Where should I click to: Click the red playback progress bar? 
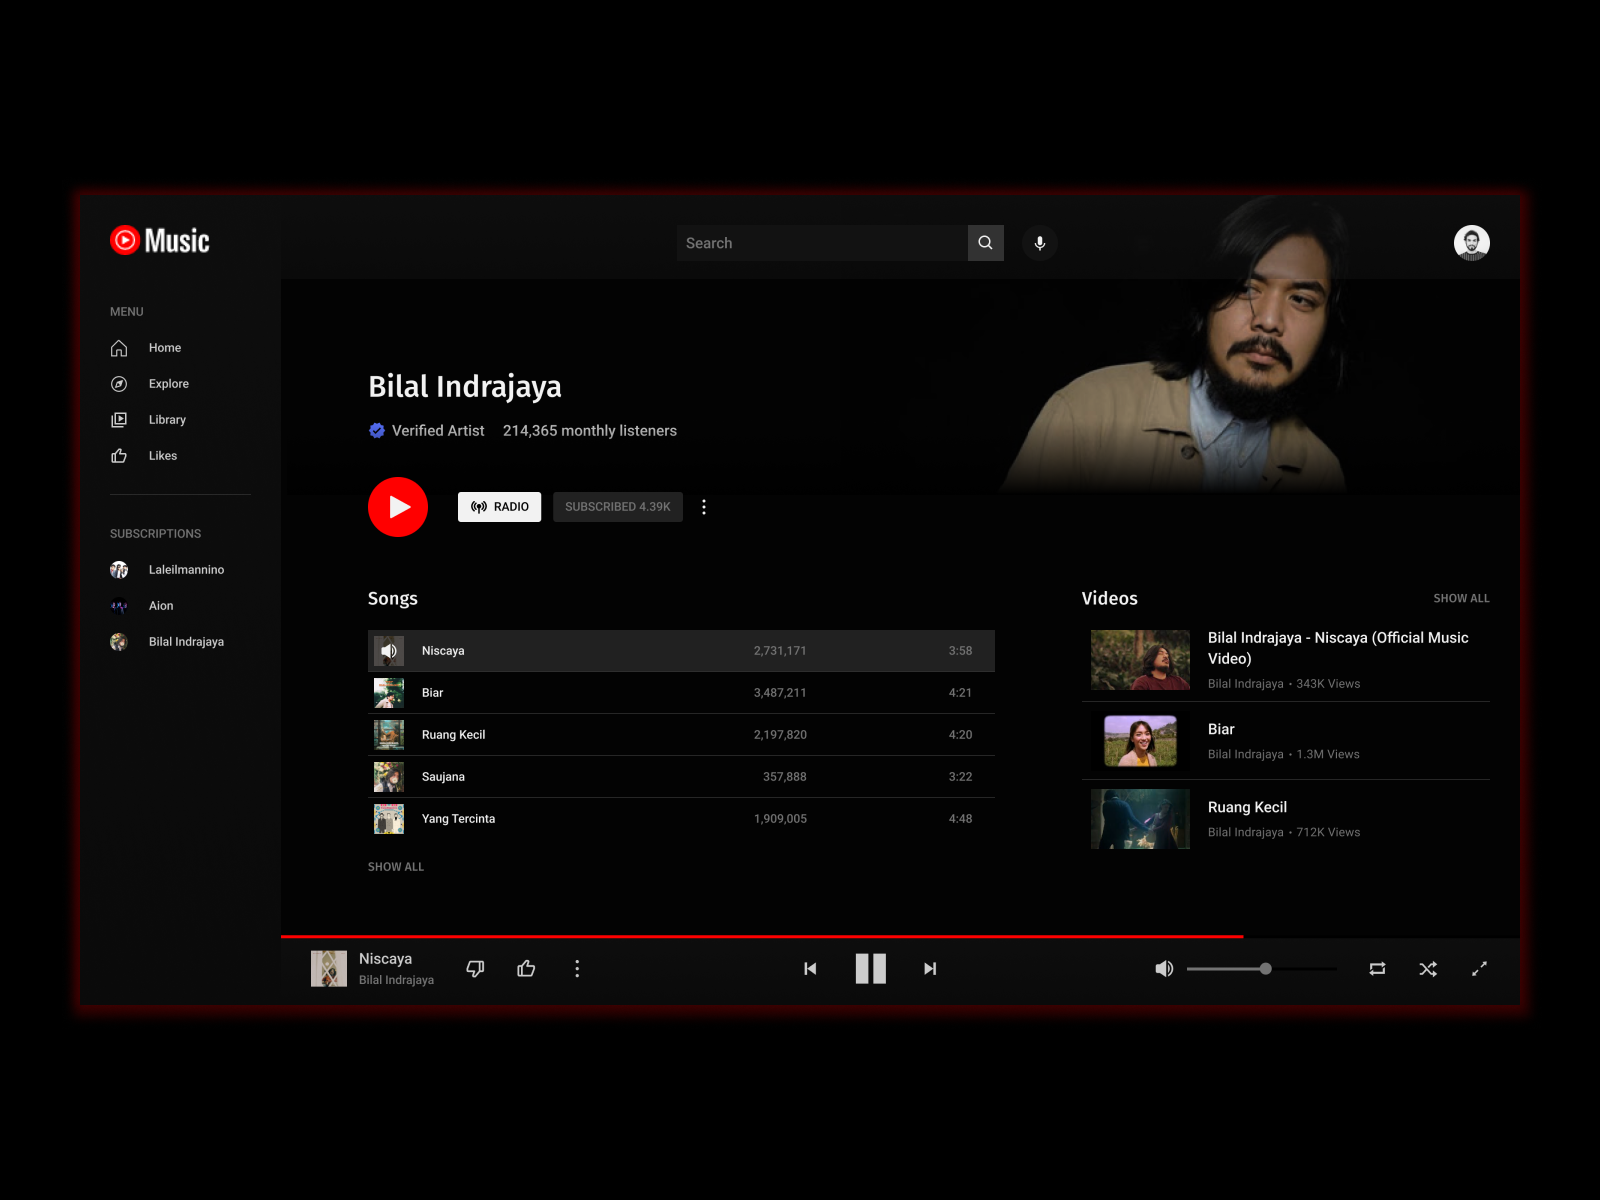click(x=762, y=937)
